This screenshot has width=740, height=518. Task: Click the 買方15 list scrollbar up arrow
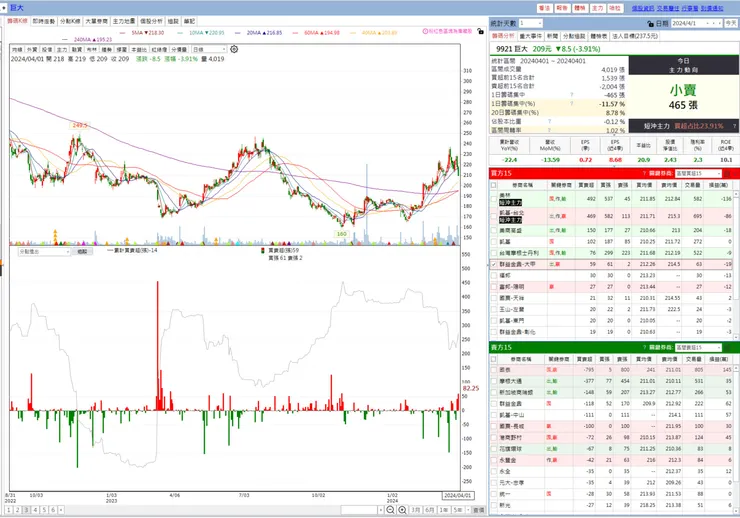coord(736,194)
